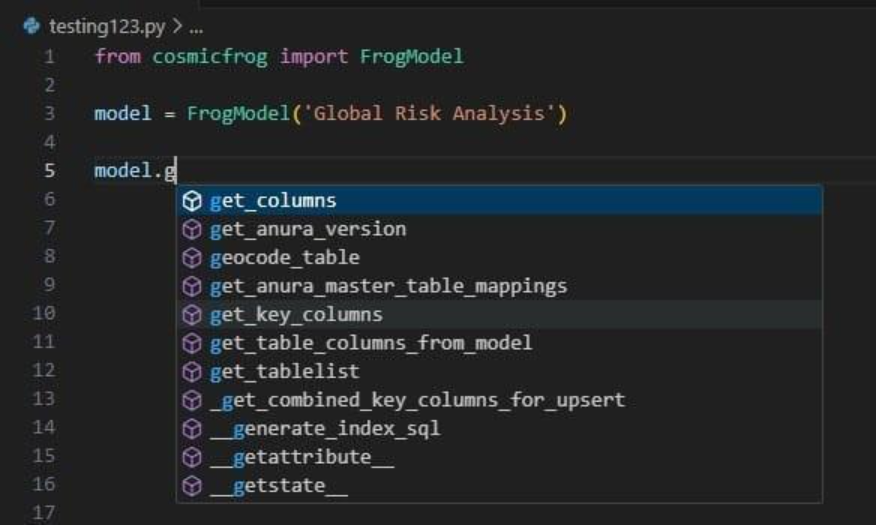Click the cube icon next to get_anura_version

coord(193,229)
